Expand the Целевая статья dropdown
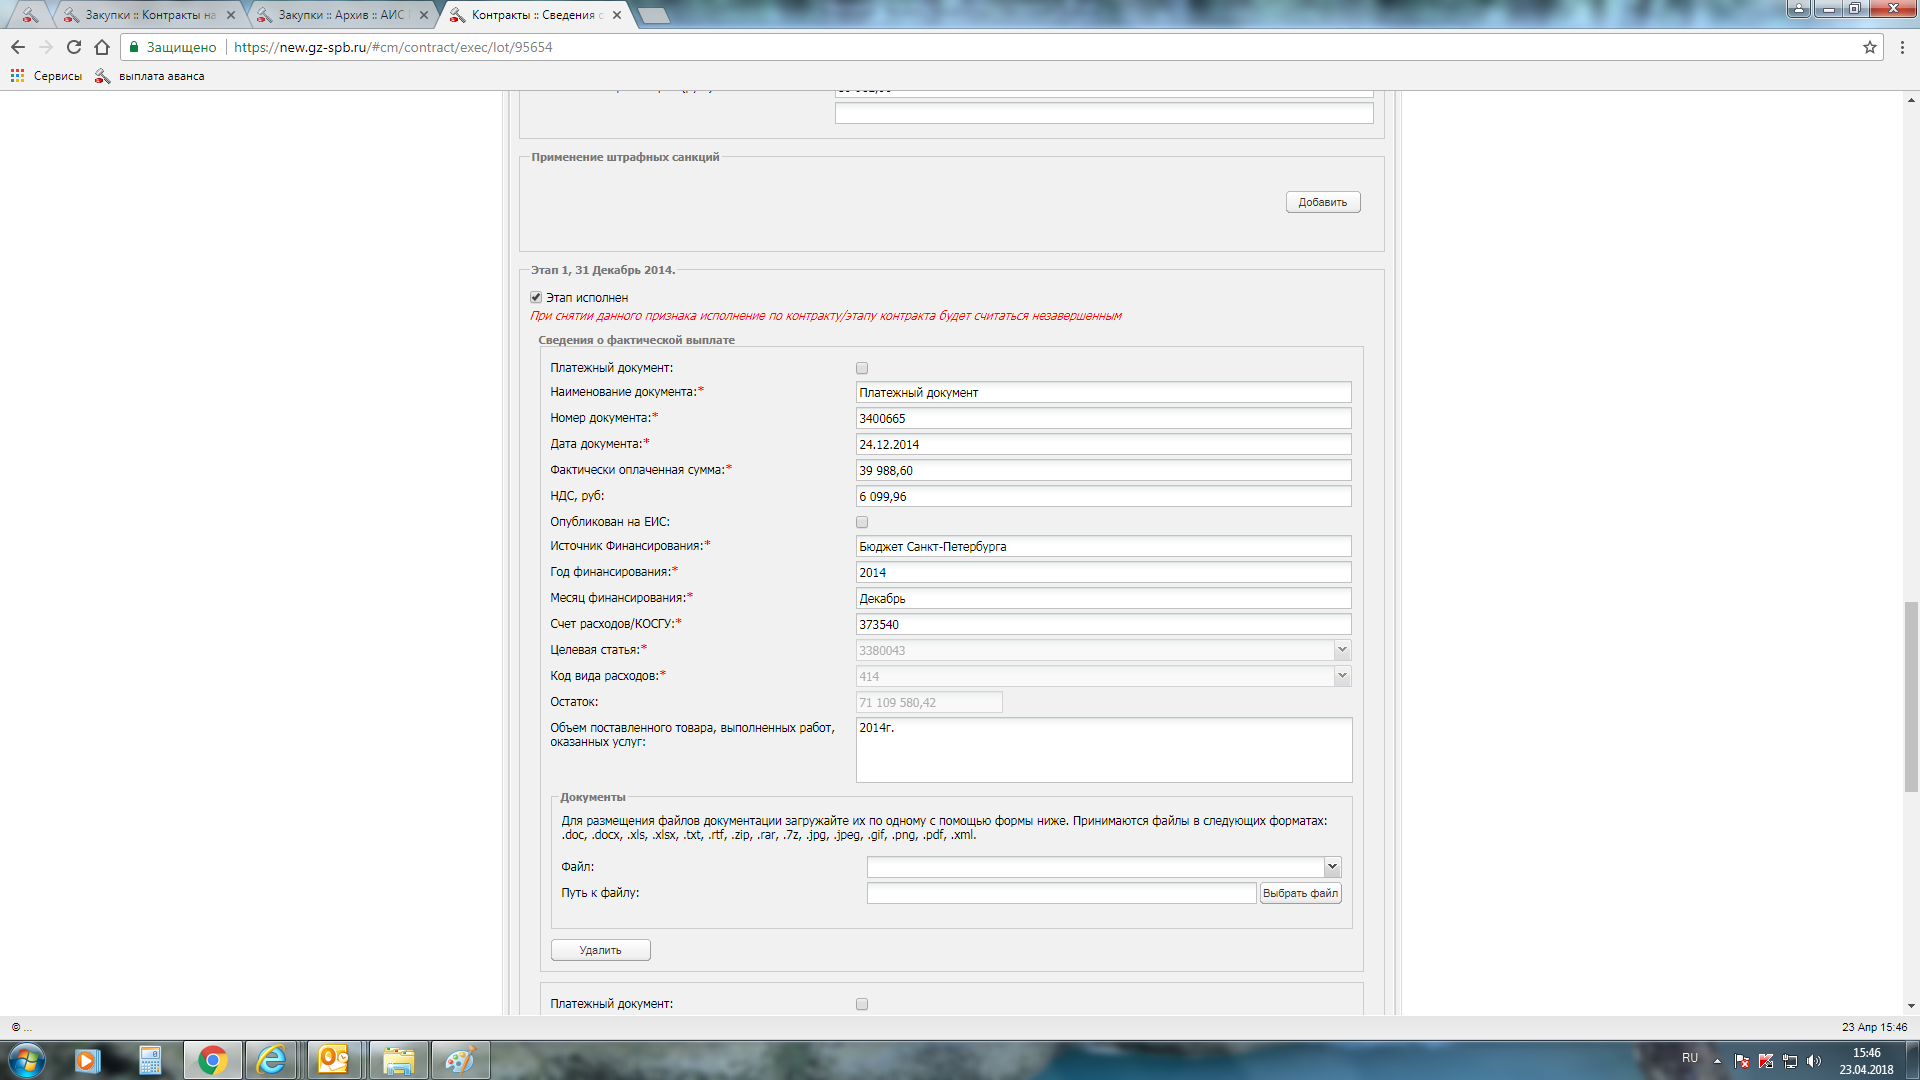The image size is (1920, 1080). pyautogui.click(x=1342, y=650)
